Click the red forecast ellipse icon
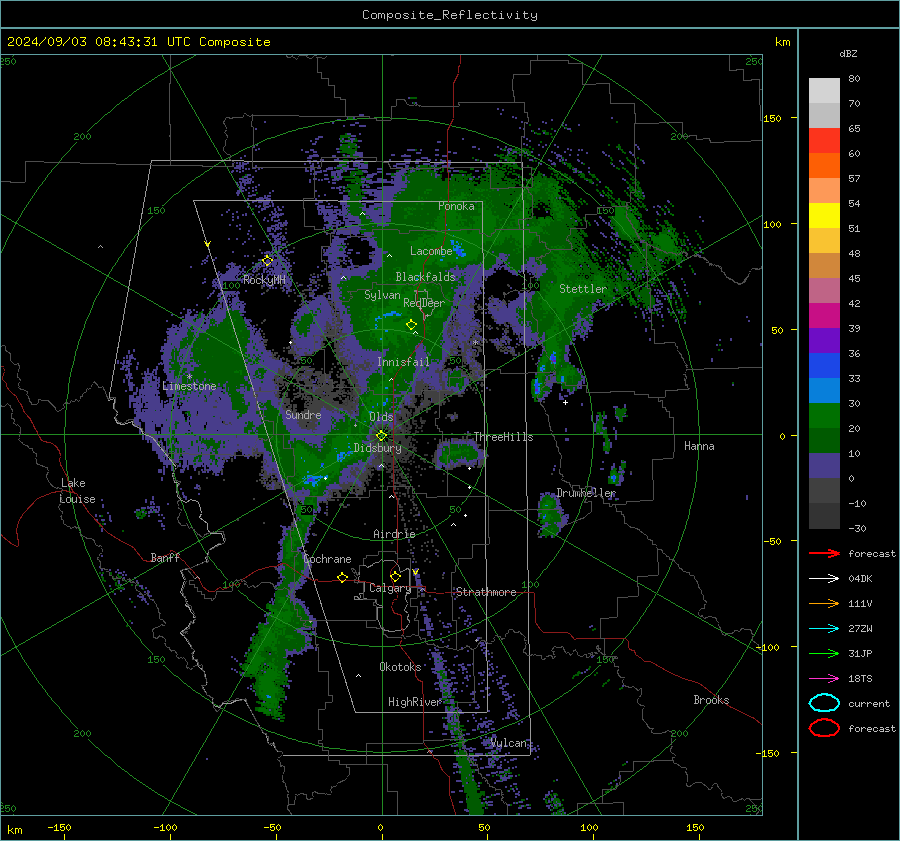This screenshot has height=841, width=900. pyautogui.click(x=824, y=728)
